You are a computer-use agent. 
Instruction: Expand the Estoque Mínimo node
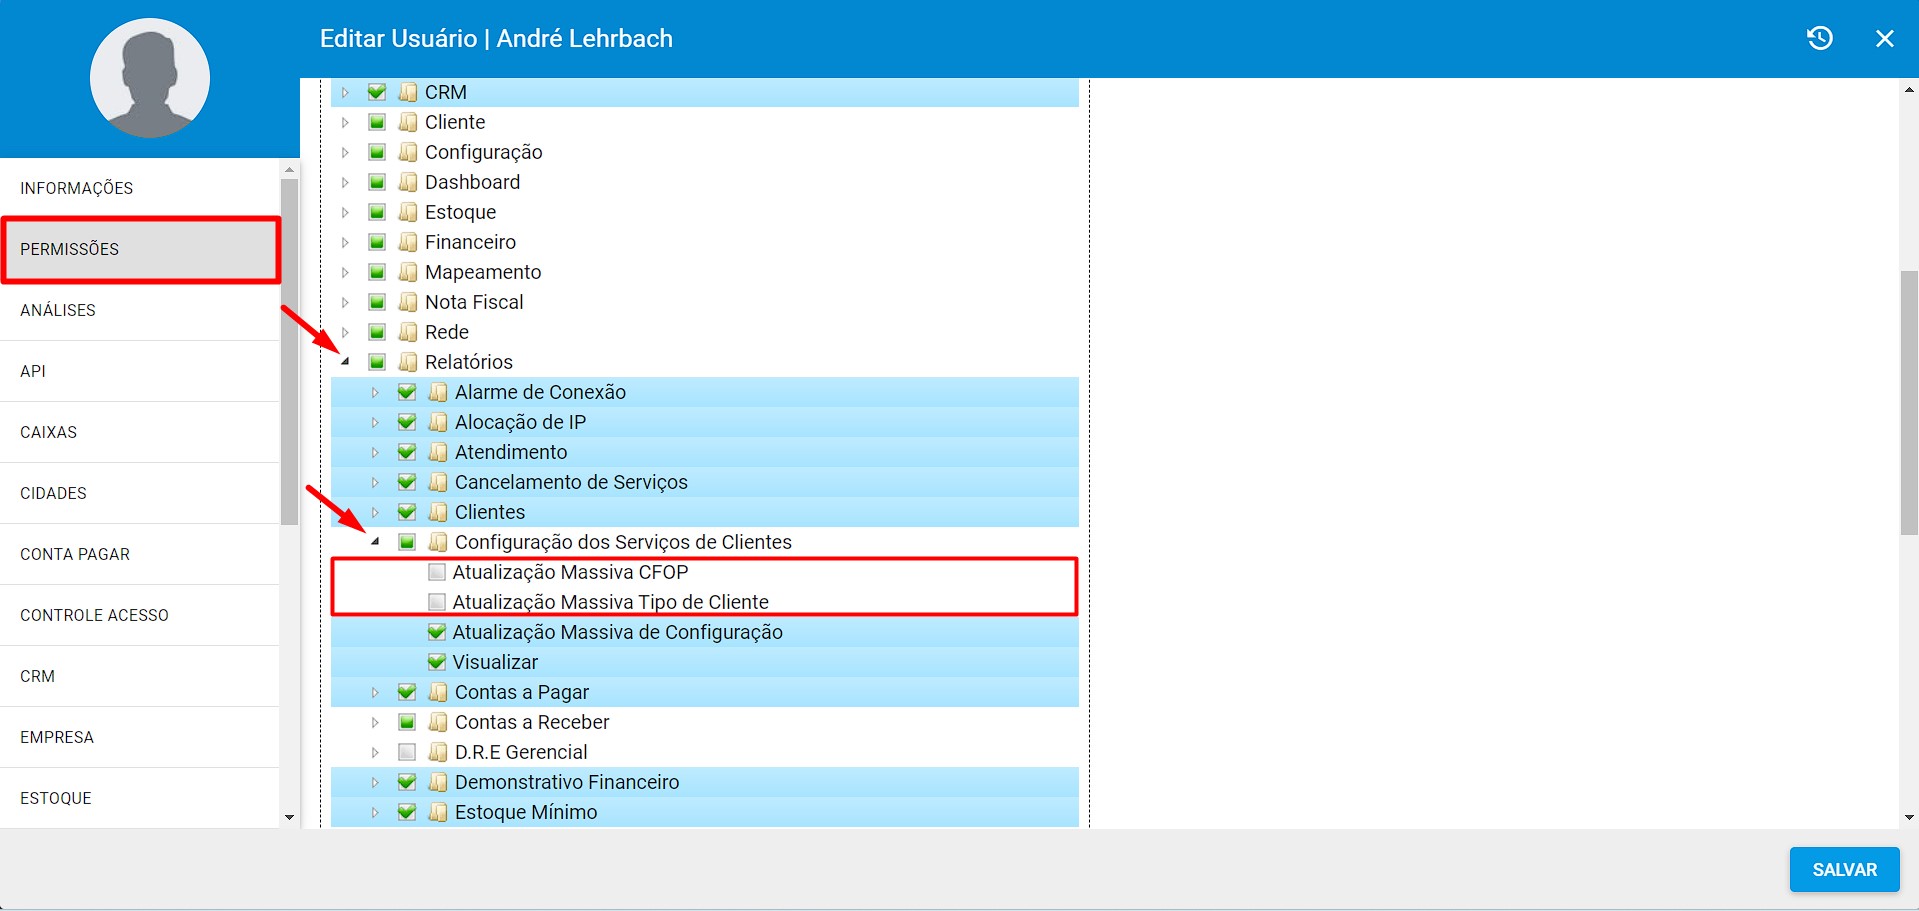[x=375, y=812]
